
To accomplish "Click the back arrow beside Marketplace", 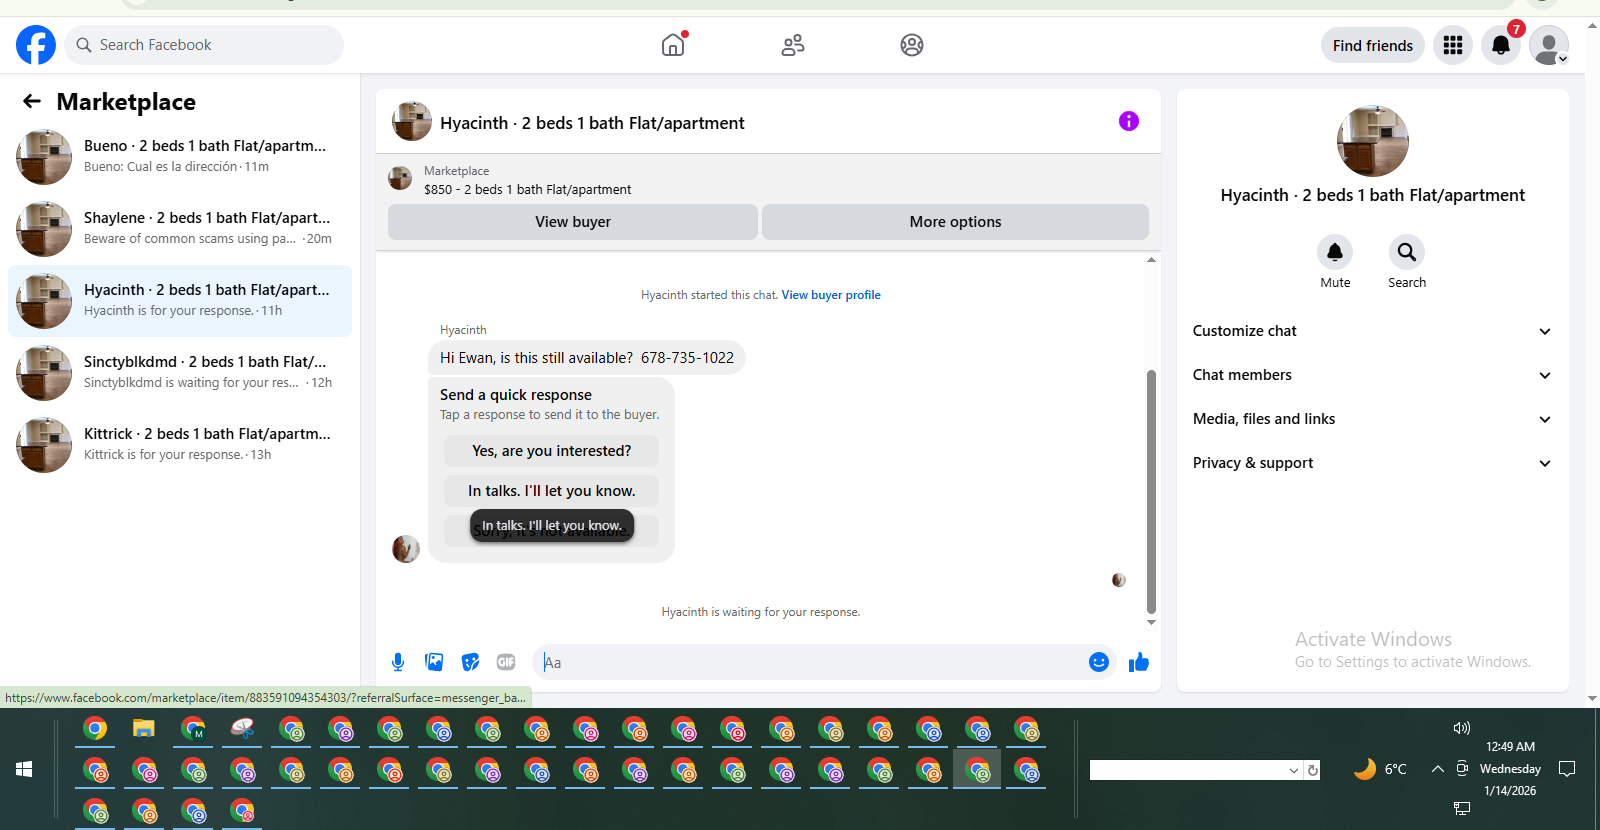I will tap(32, 101).
